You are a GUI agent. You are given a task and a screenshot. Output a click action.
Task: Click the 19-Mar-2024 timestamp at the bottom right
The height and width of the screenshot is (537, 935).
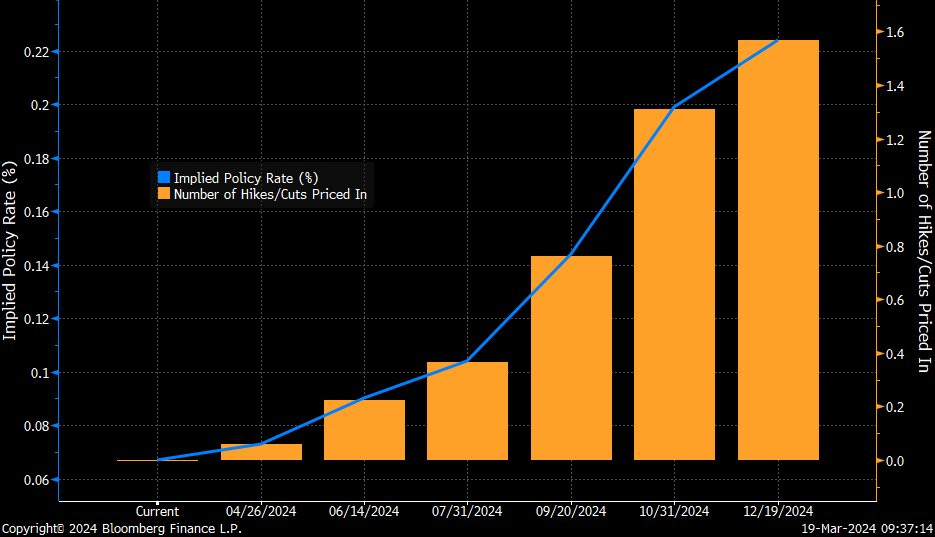pyautogui.click(x=866, y=529)
